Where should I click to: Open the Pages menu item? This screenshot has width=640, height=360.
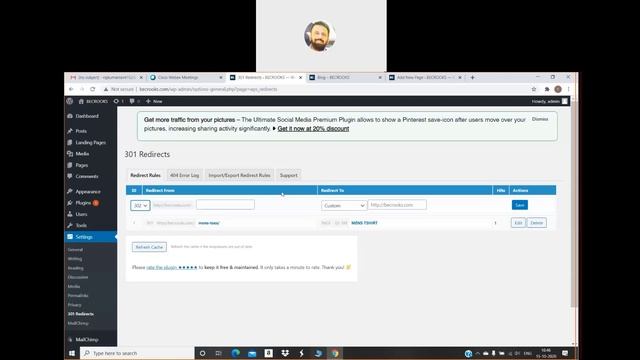(x=81, y=165)
